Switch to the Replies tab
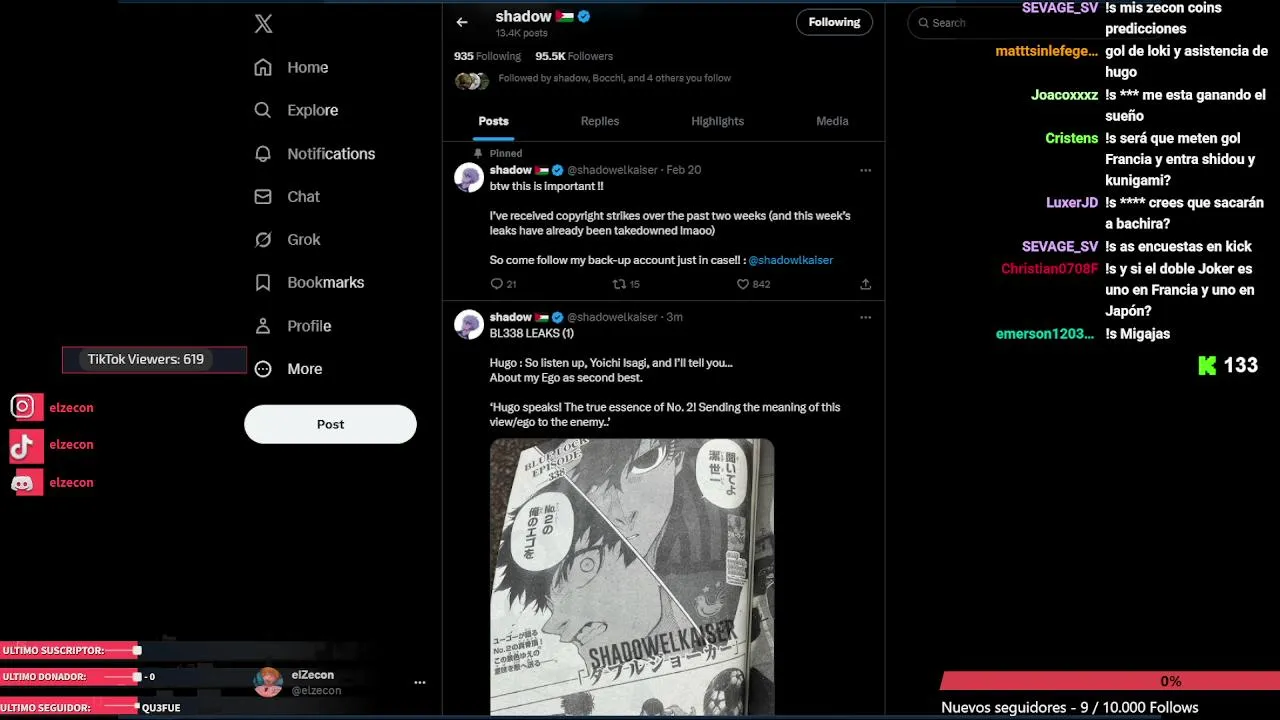Screen dimensions: 1280x720 click(600, 121)
